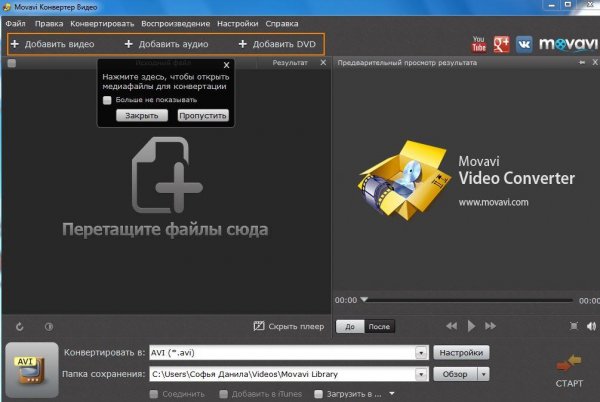Open the YouTube icon link
600x402 pixels.
[479, 44]
